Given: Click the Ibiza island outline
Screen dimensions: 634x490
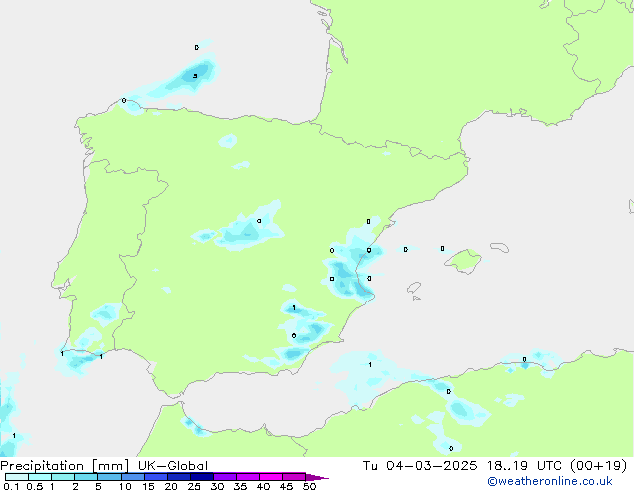Looking at the screenshot, I should [x=414, y=288].
